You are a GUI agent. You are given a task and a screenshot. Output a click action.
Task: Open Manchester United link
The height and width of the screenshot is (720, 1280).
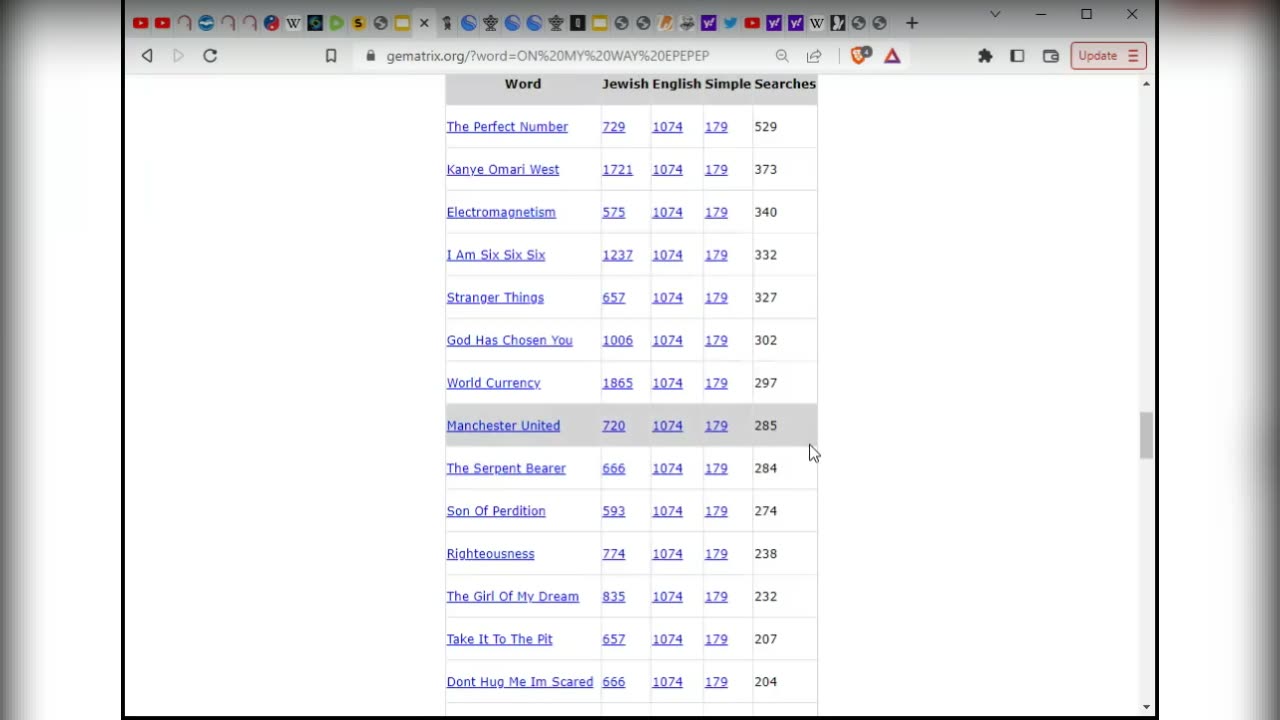(503, 426)
